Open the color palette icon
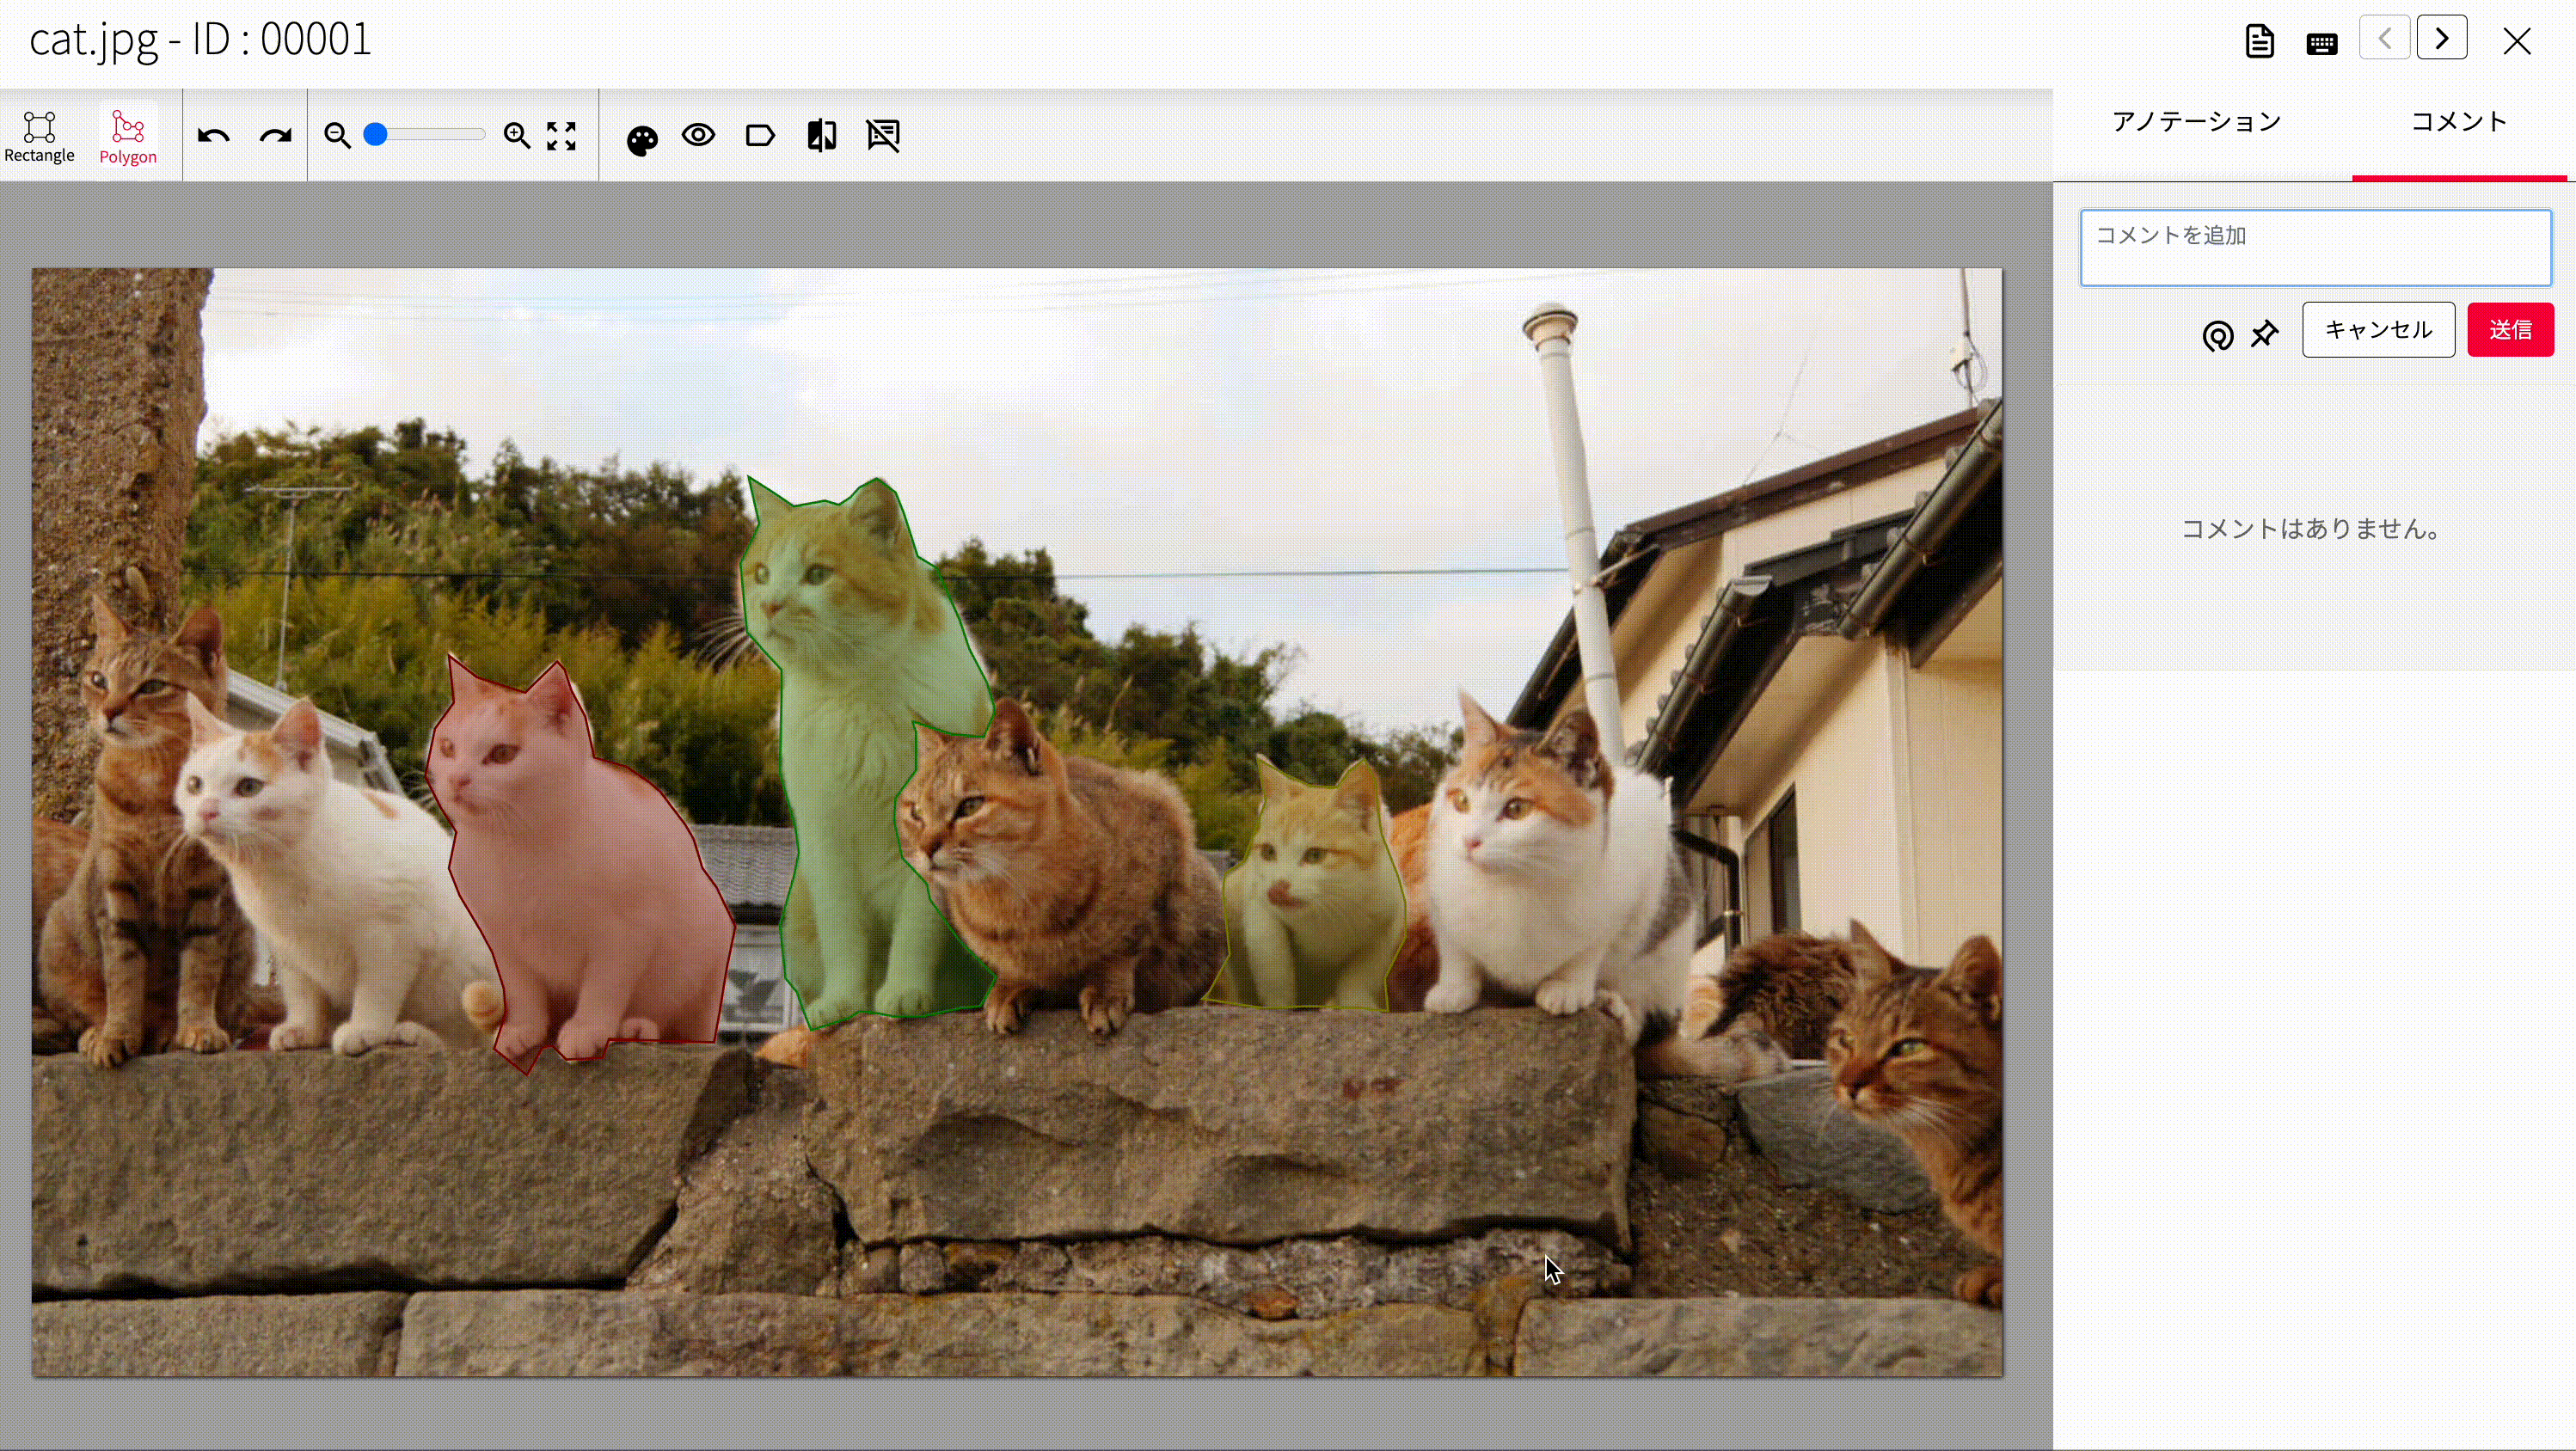Screen dimensions: 2576x1451 pyautogui.click(x=642, y=140)
